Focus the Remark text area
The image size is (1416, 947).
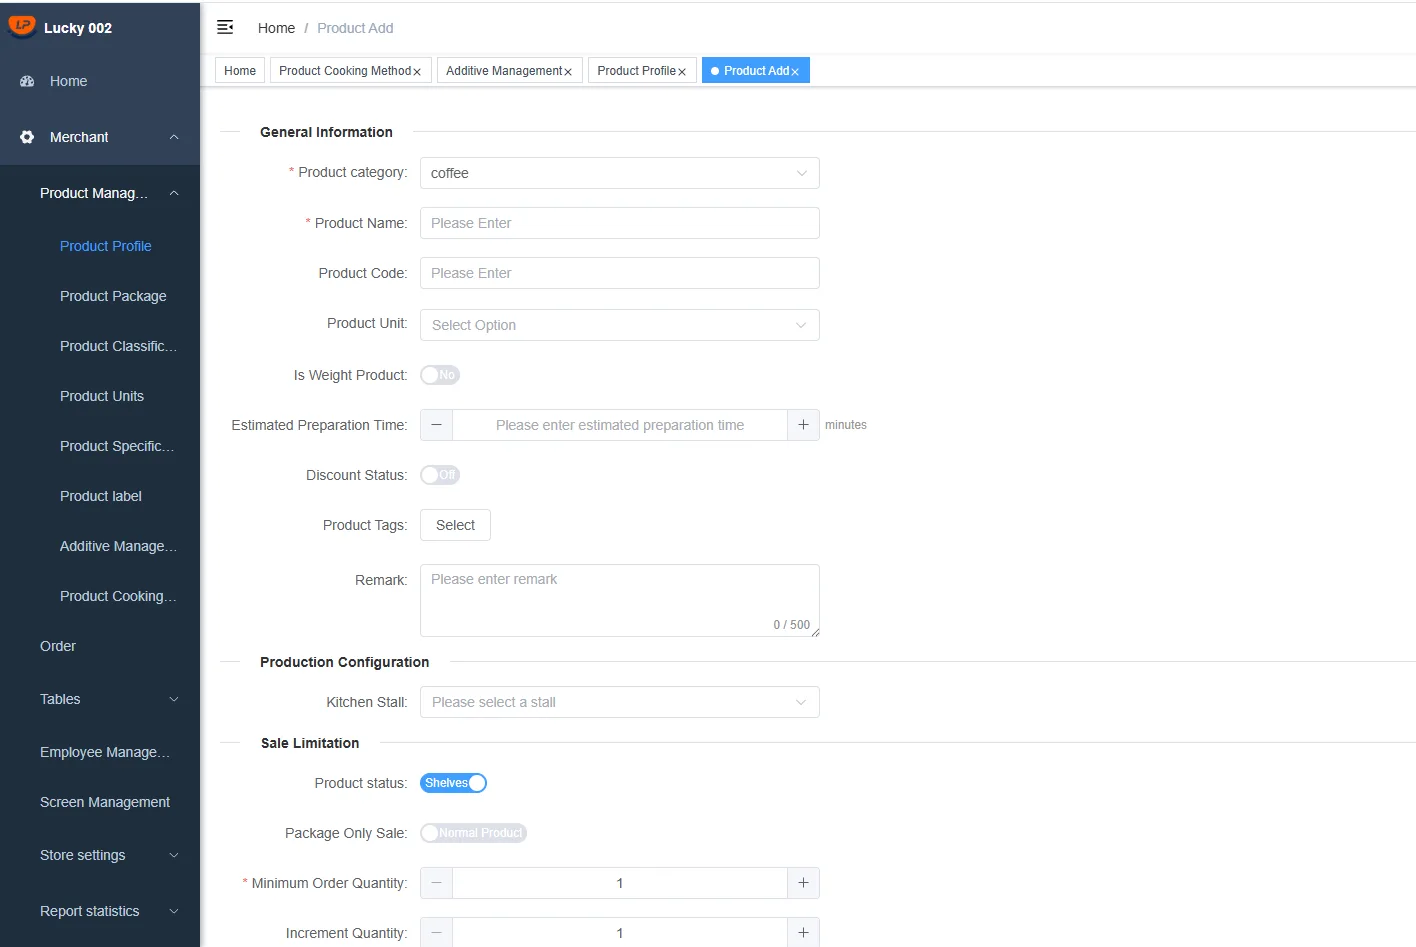coord(620,600)
